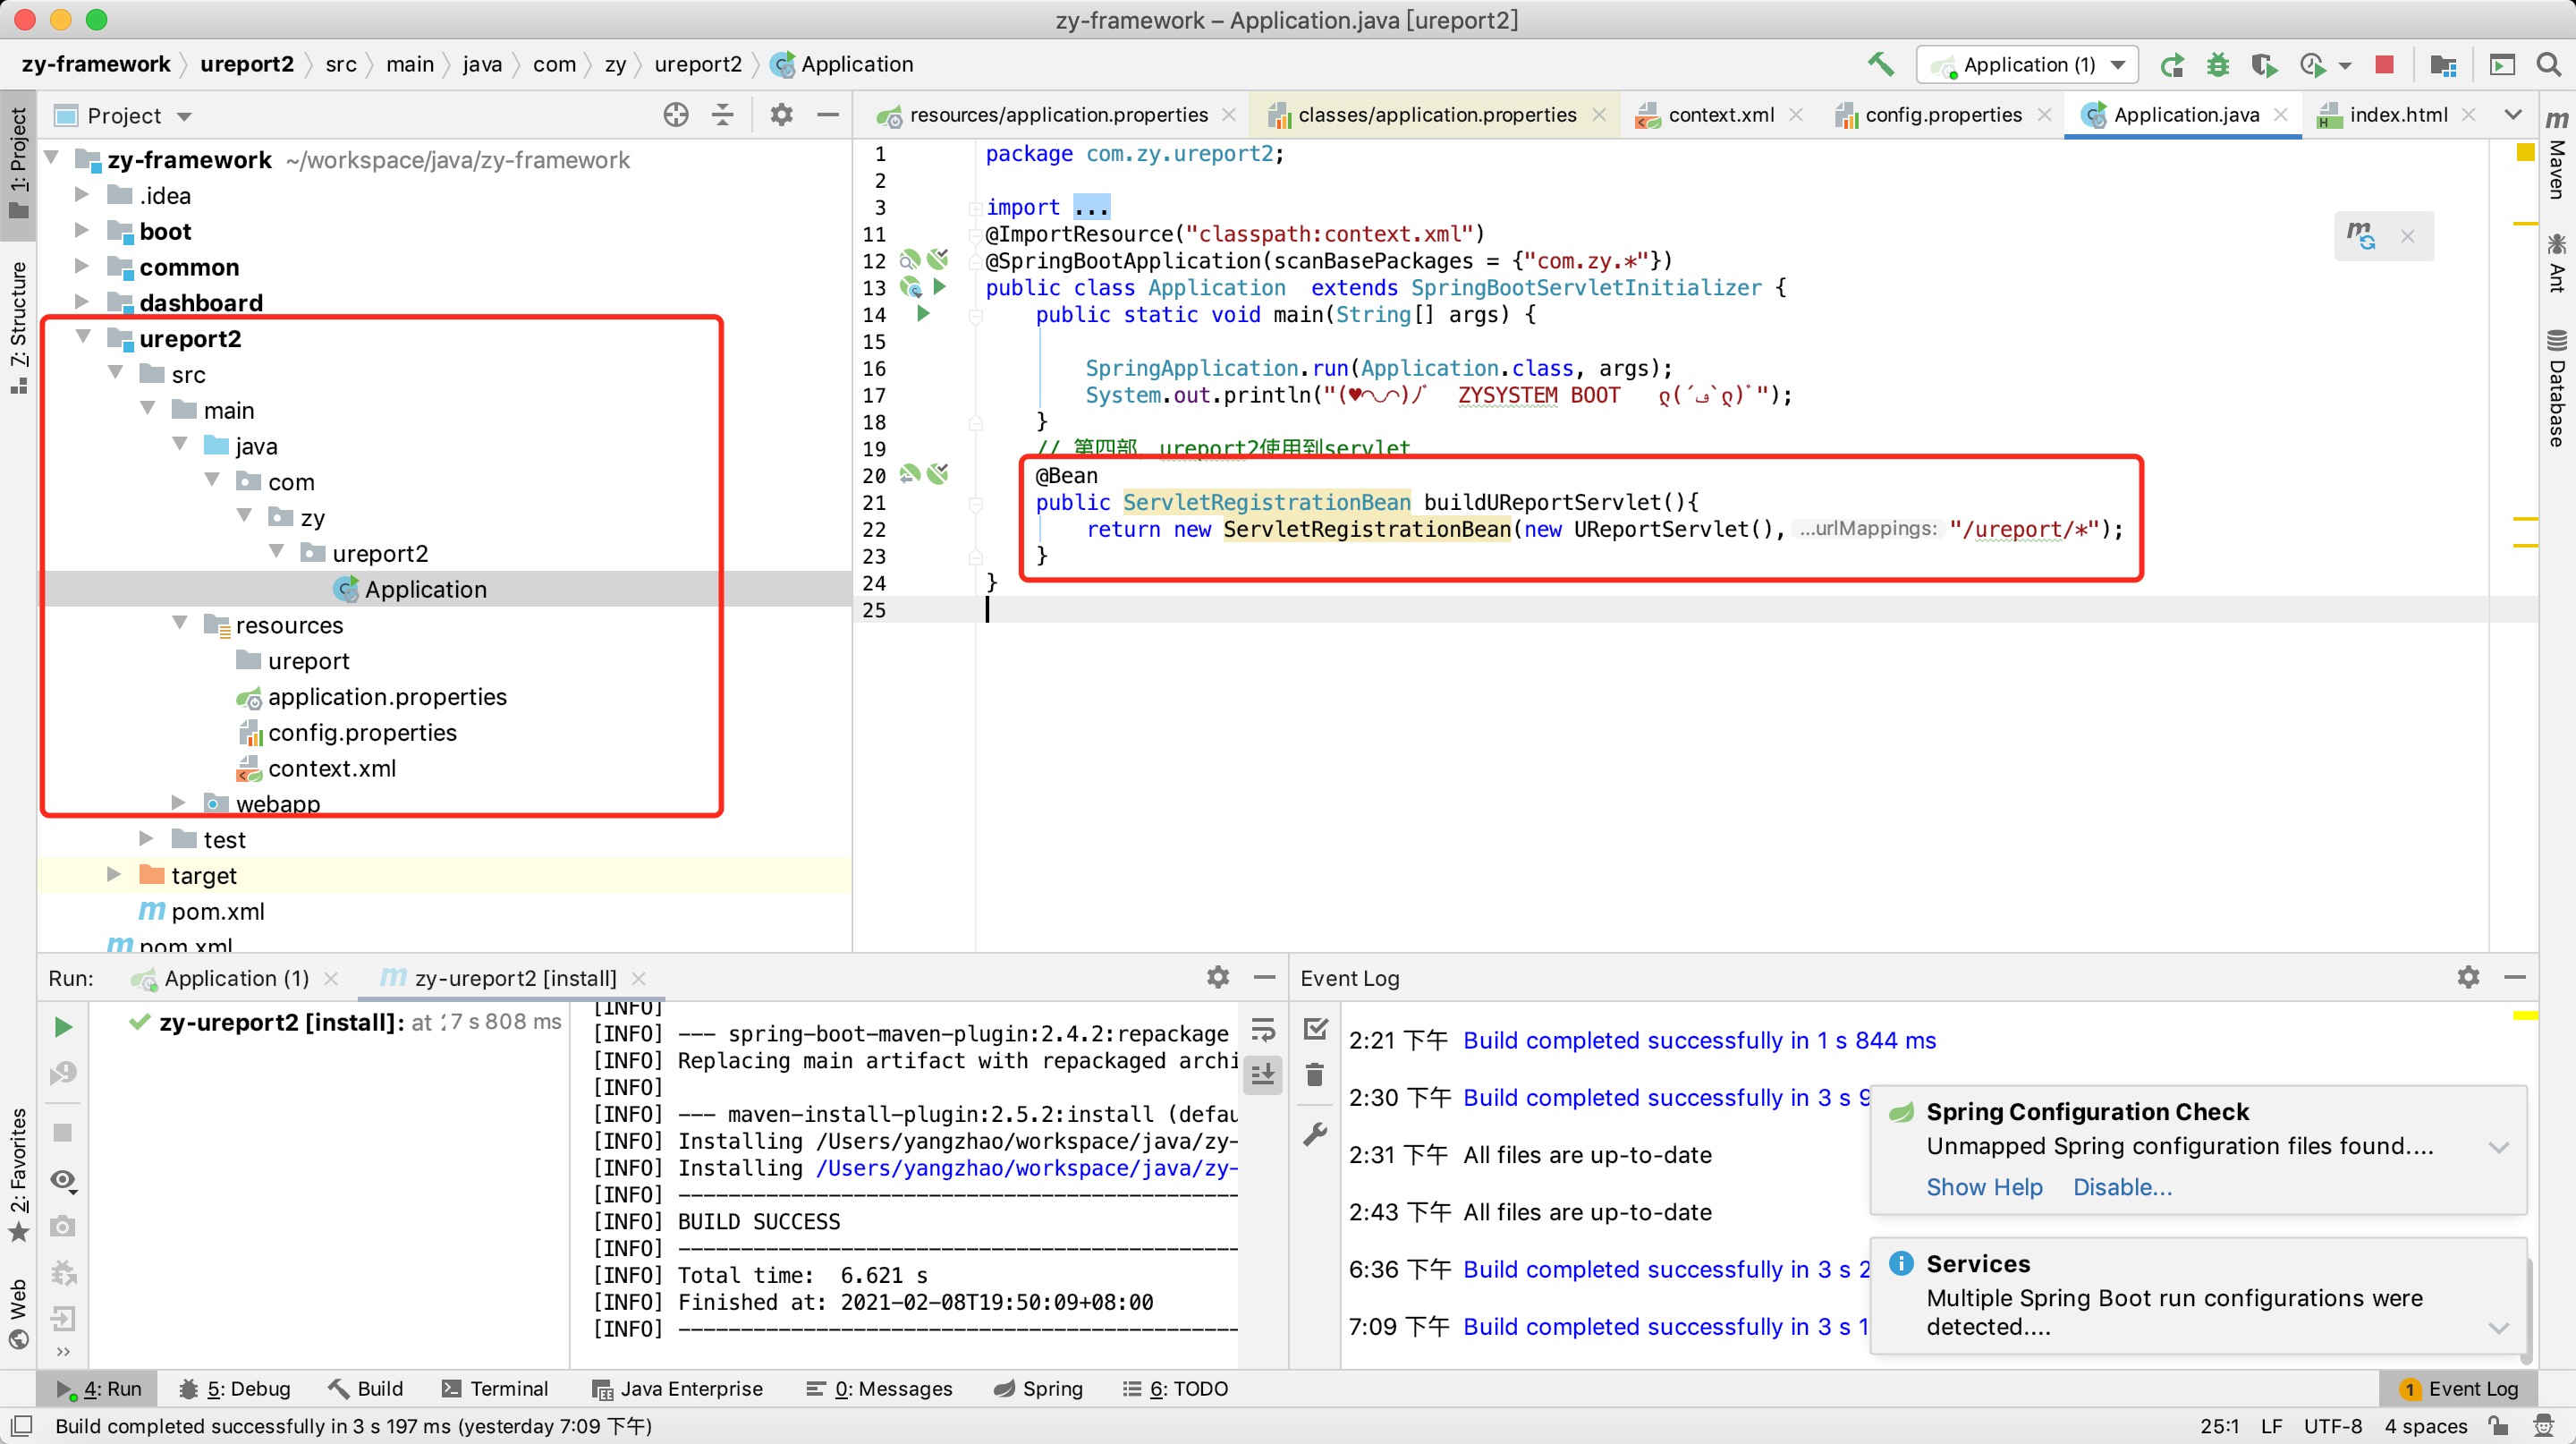Click the locate/select opened file target icon
The height and width of the screenshot is (1444, 2576).
pos(676,115)
